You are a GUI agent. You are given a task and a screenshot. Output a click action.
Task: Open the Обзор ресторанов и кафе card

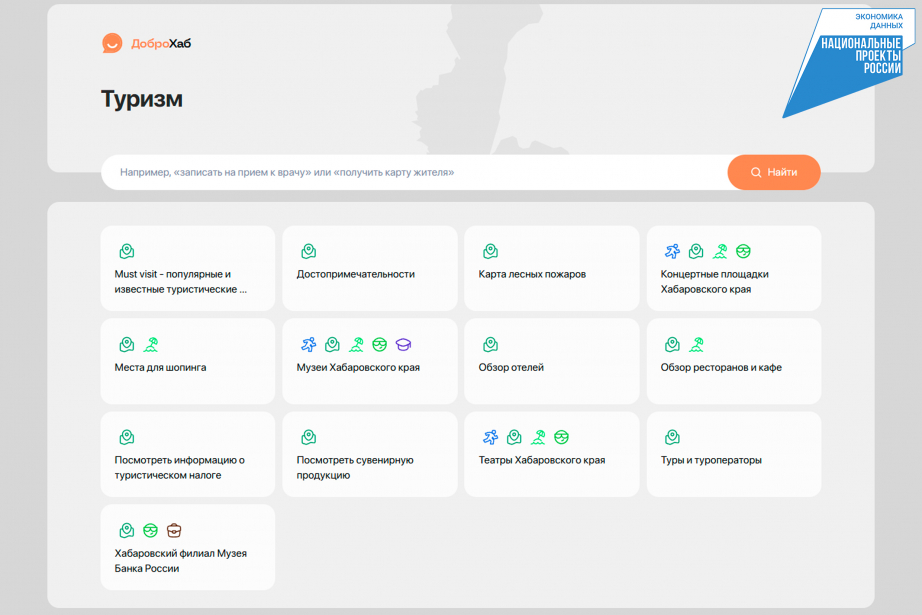734,361
